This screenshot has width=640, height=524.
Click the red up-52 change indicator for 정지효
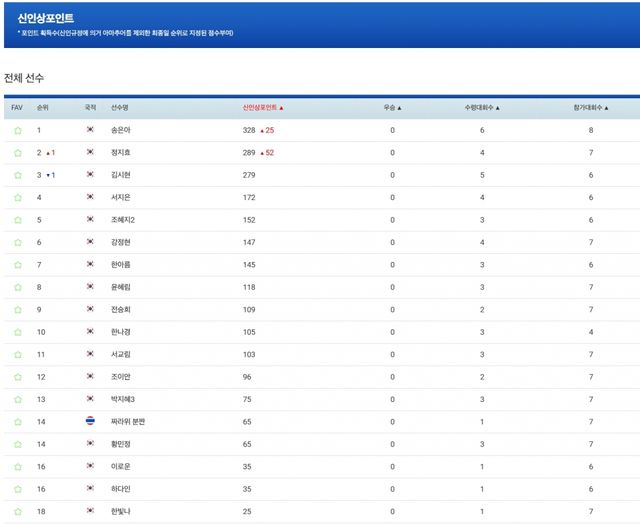pyautogui.click(x=267, y=153)
